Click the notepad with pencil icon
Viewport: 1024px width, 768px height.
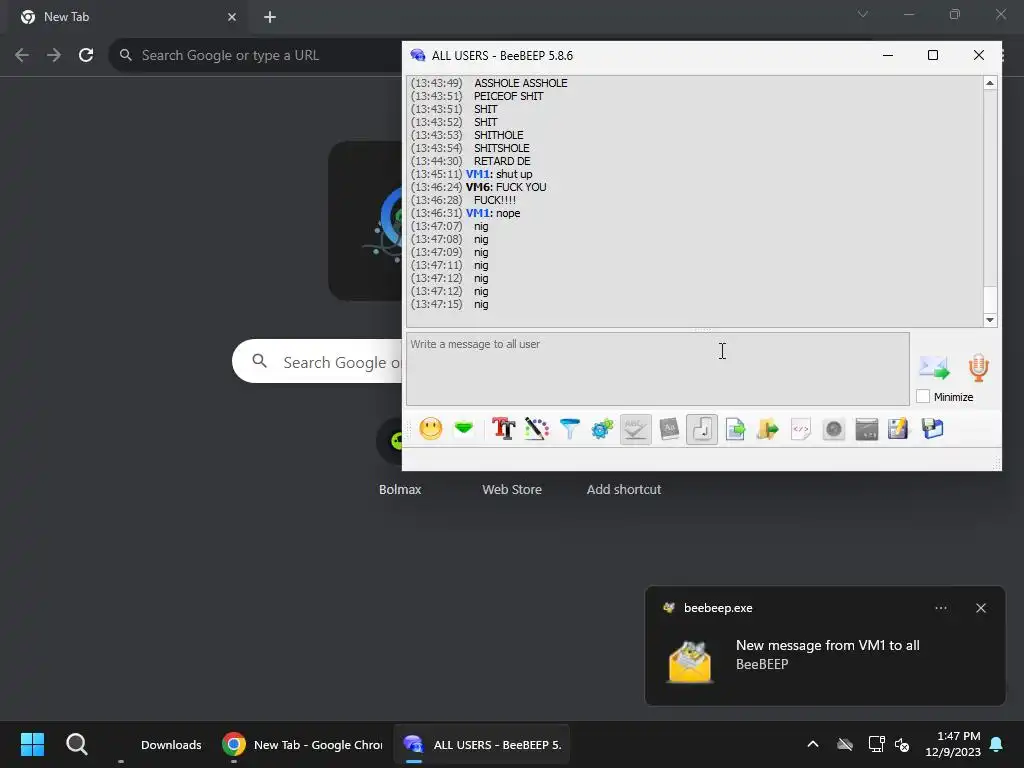[899, 429]
